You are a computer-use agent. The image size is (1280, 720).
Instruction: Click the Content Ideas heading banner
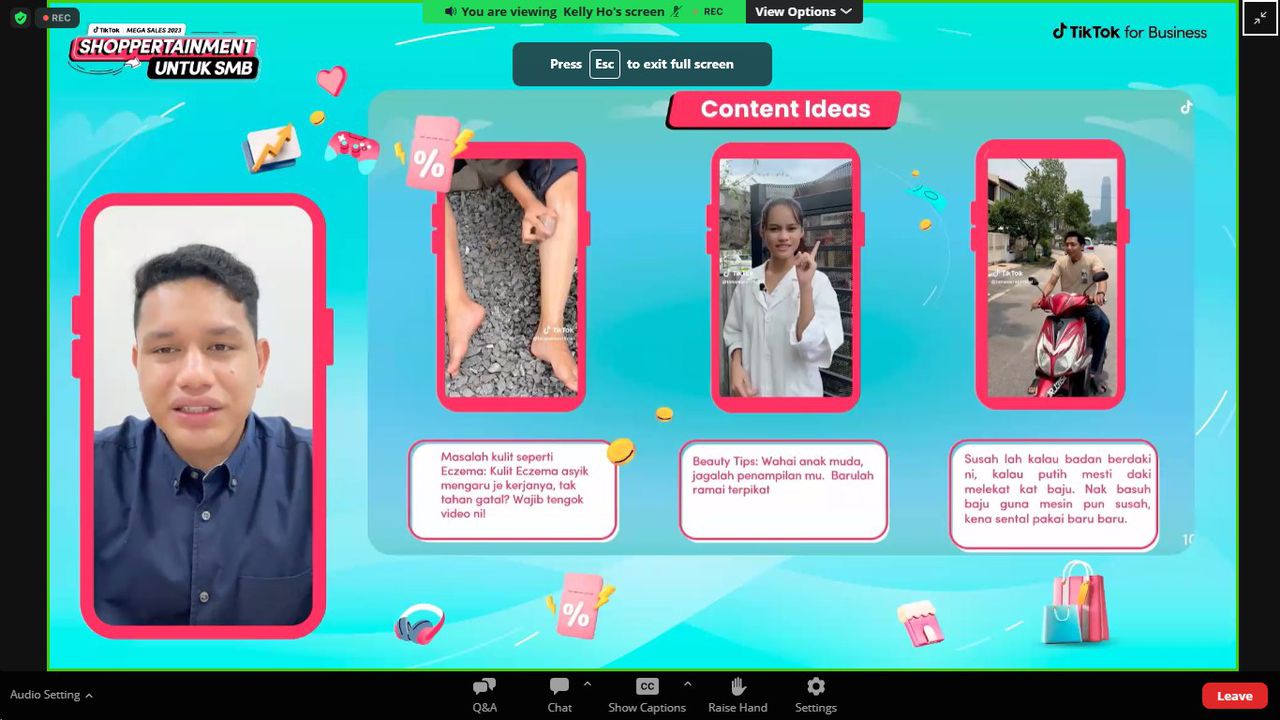[x=784, y=110]
